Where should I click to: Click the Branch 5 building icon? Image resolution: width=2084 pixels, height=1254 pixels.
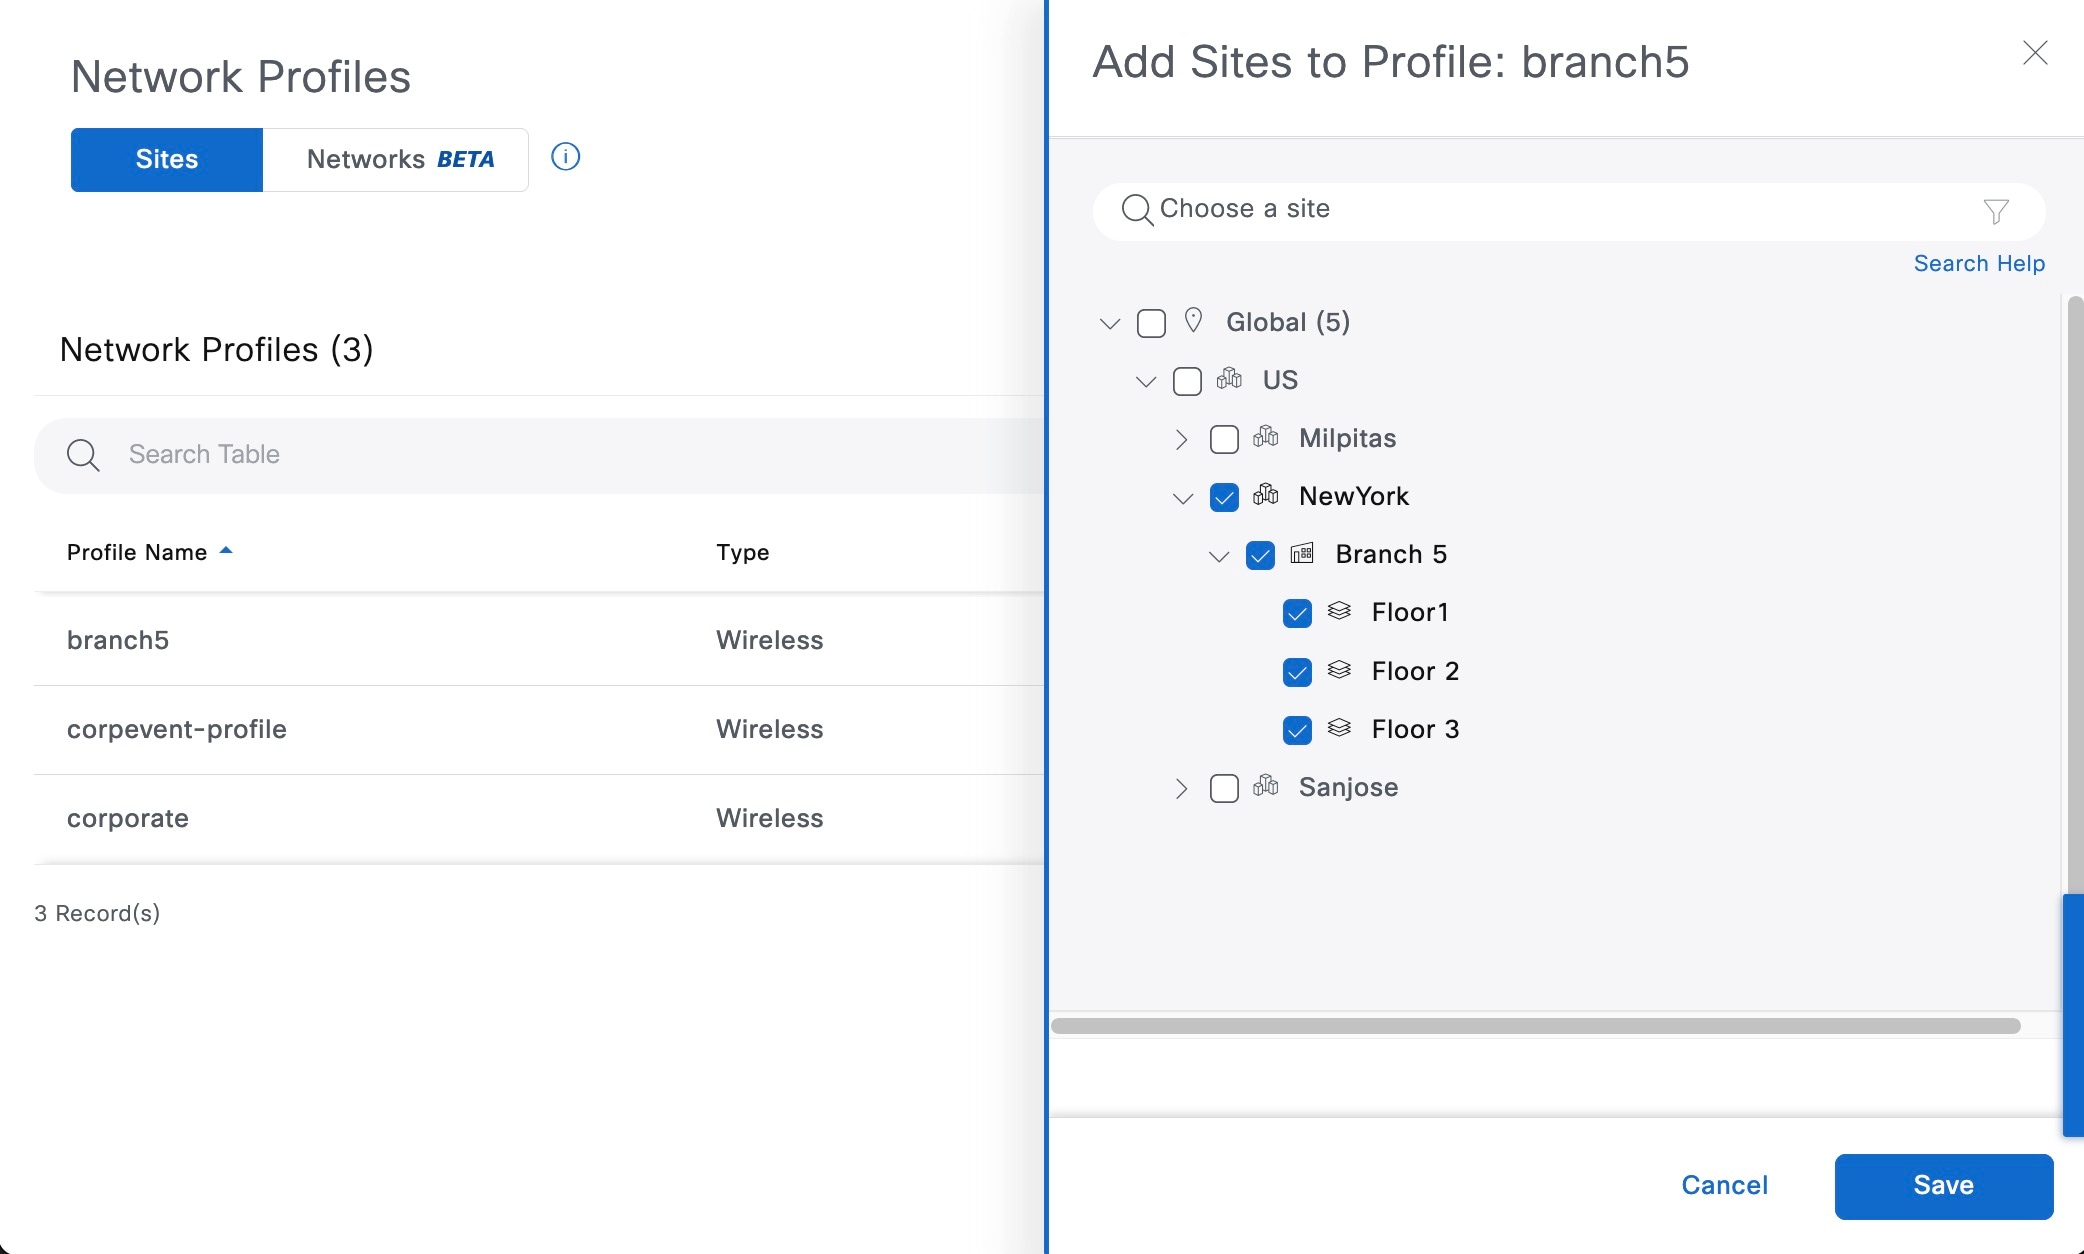[1301, 553]
